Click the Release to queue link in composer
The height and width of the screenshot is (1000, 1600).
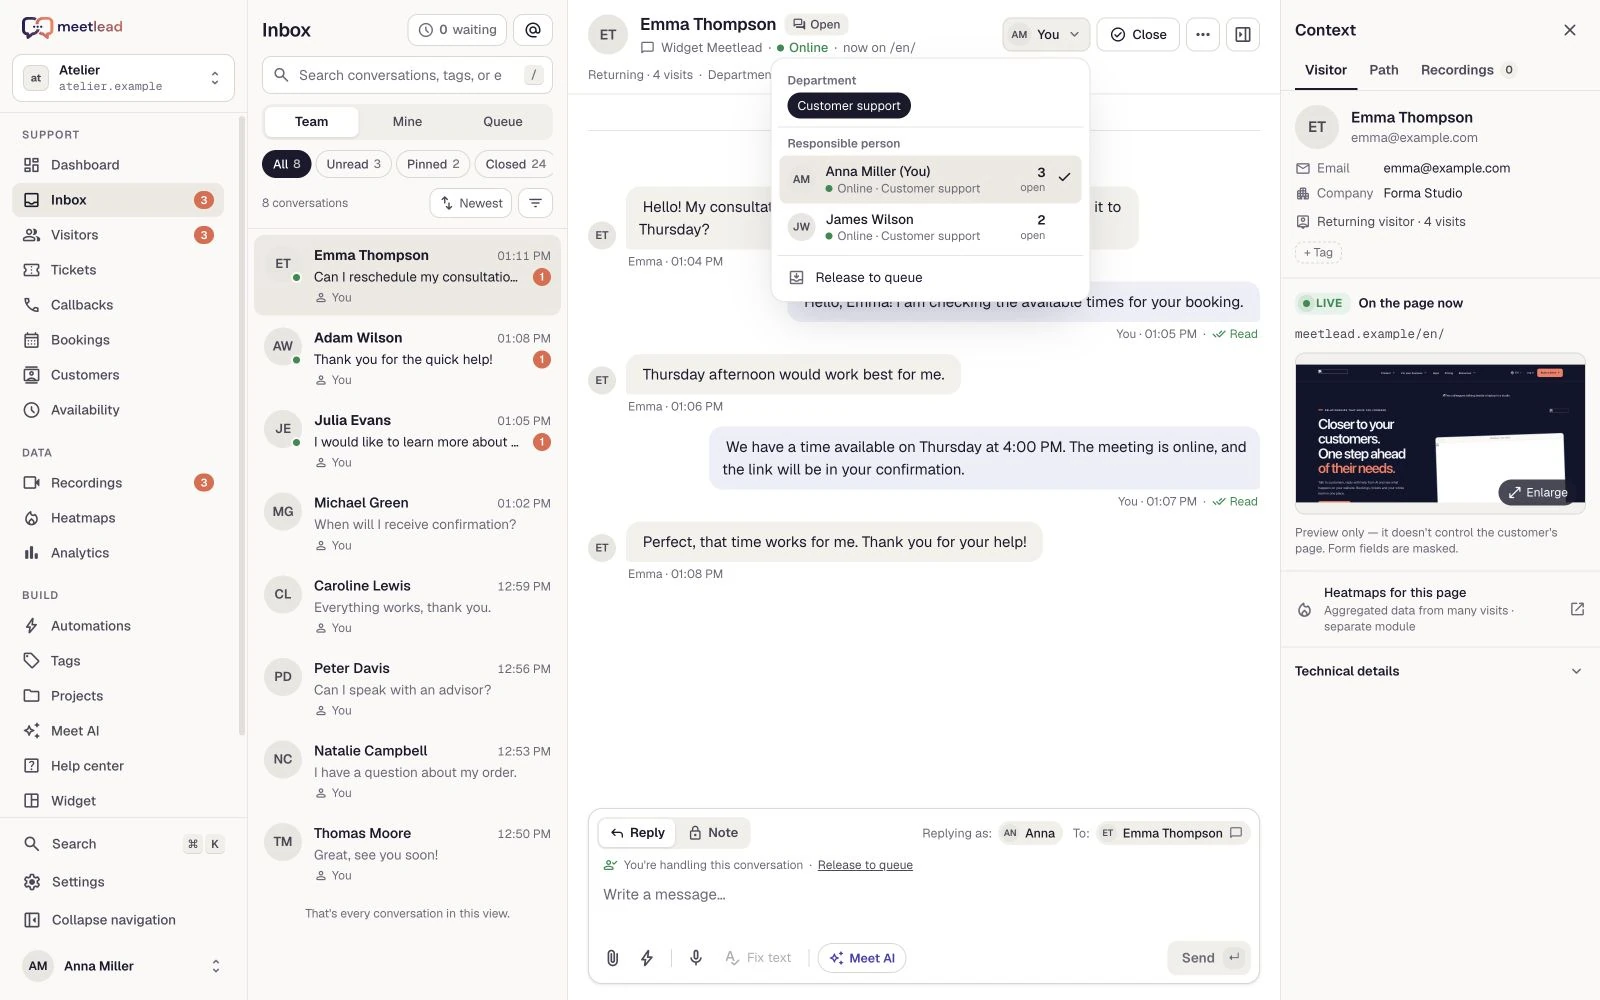[x=865, y=865]
